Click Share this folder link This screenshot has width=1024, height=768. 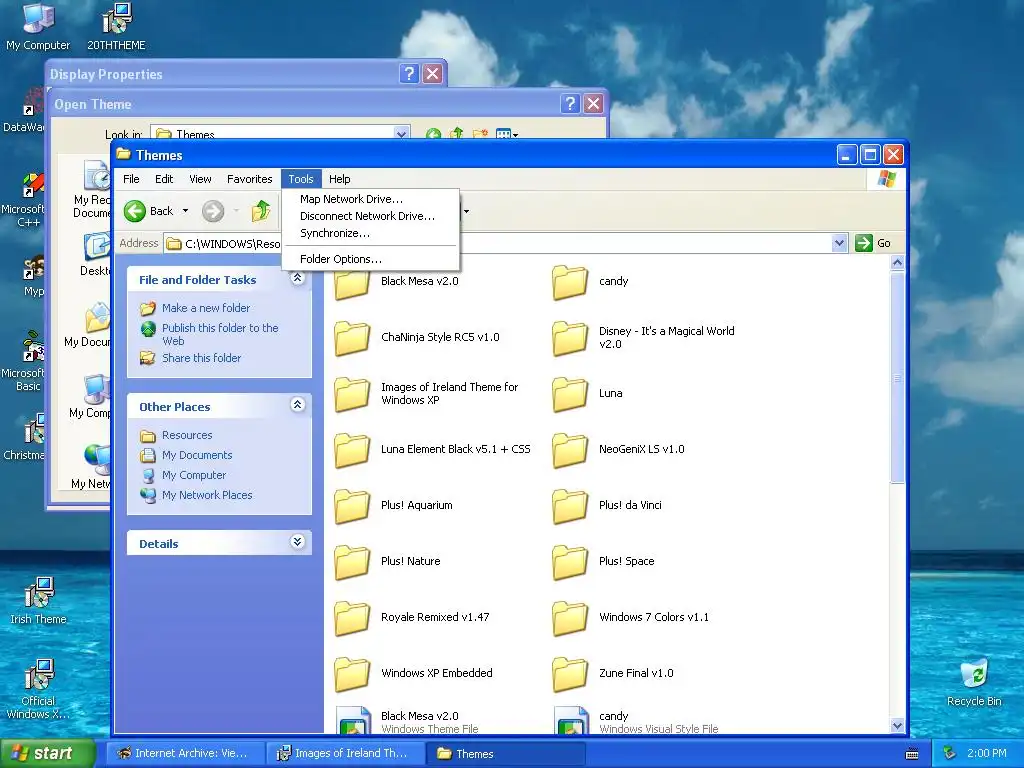(201, 358)
